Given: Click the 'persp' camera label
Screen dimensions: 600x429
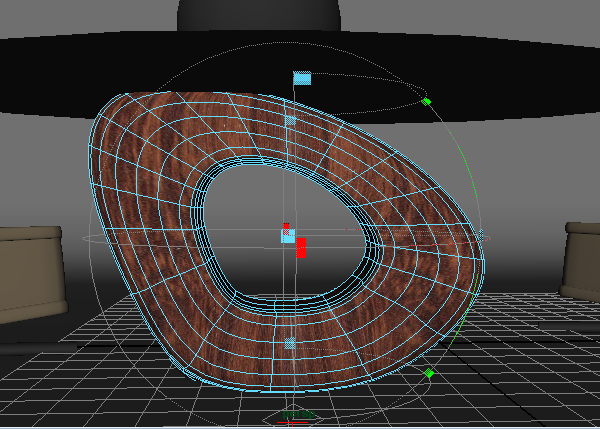Looking at the screenshot, I should point(299,414).
